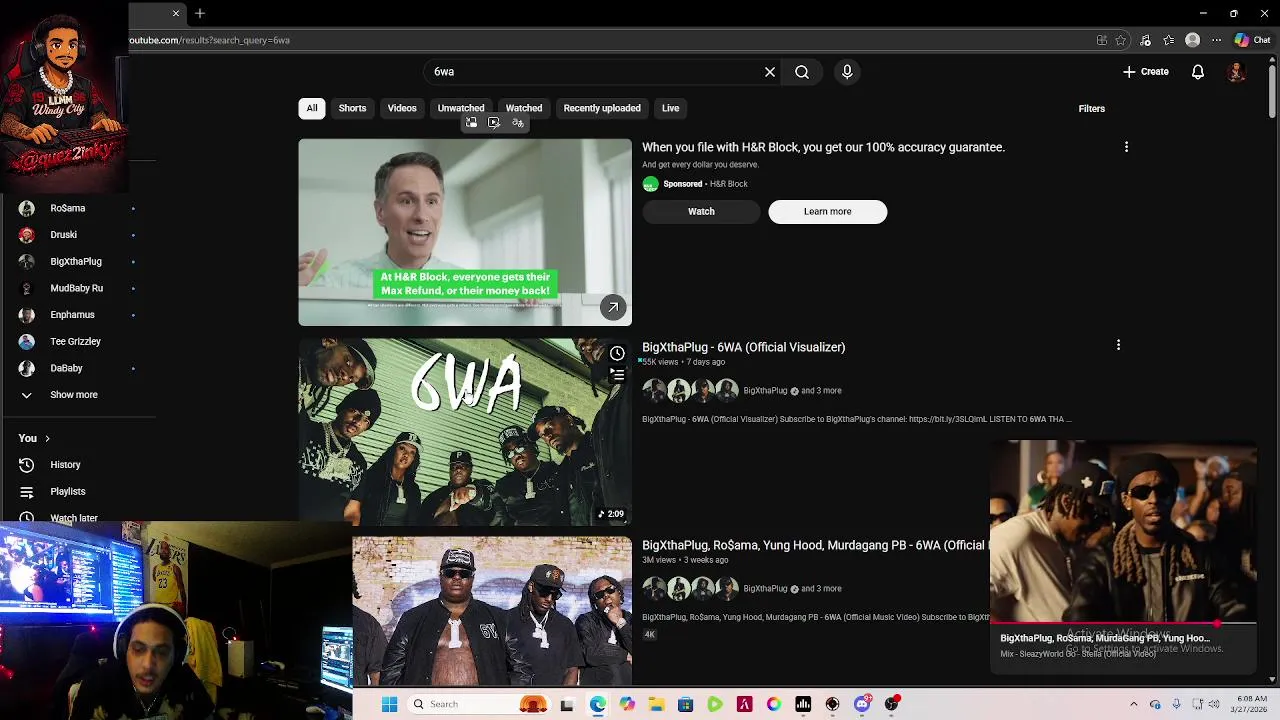Select the All filter chip
The width and height of the screenshot is (1280, 720).
312,108
